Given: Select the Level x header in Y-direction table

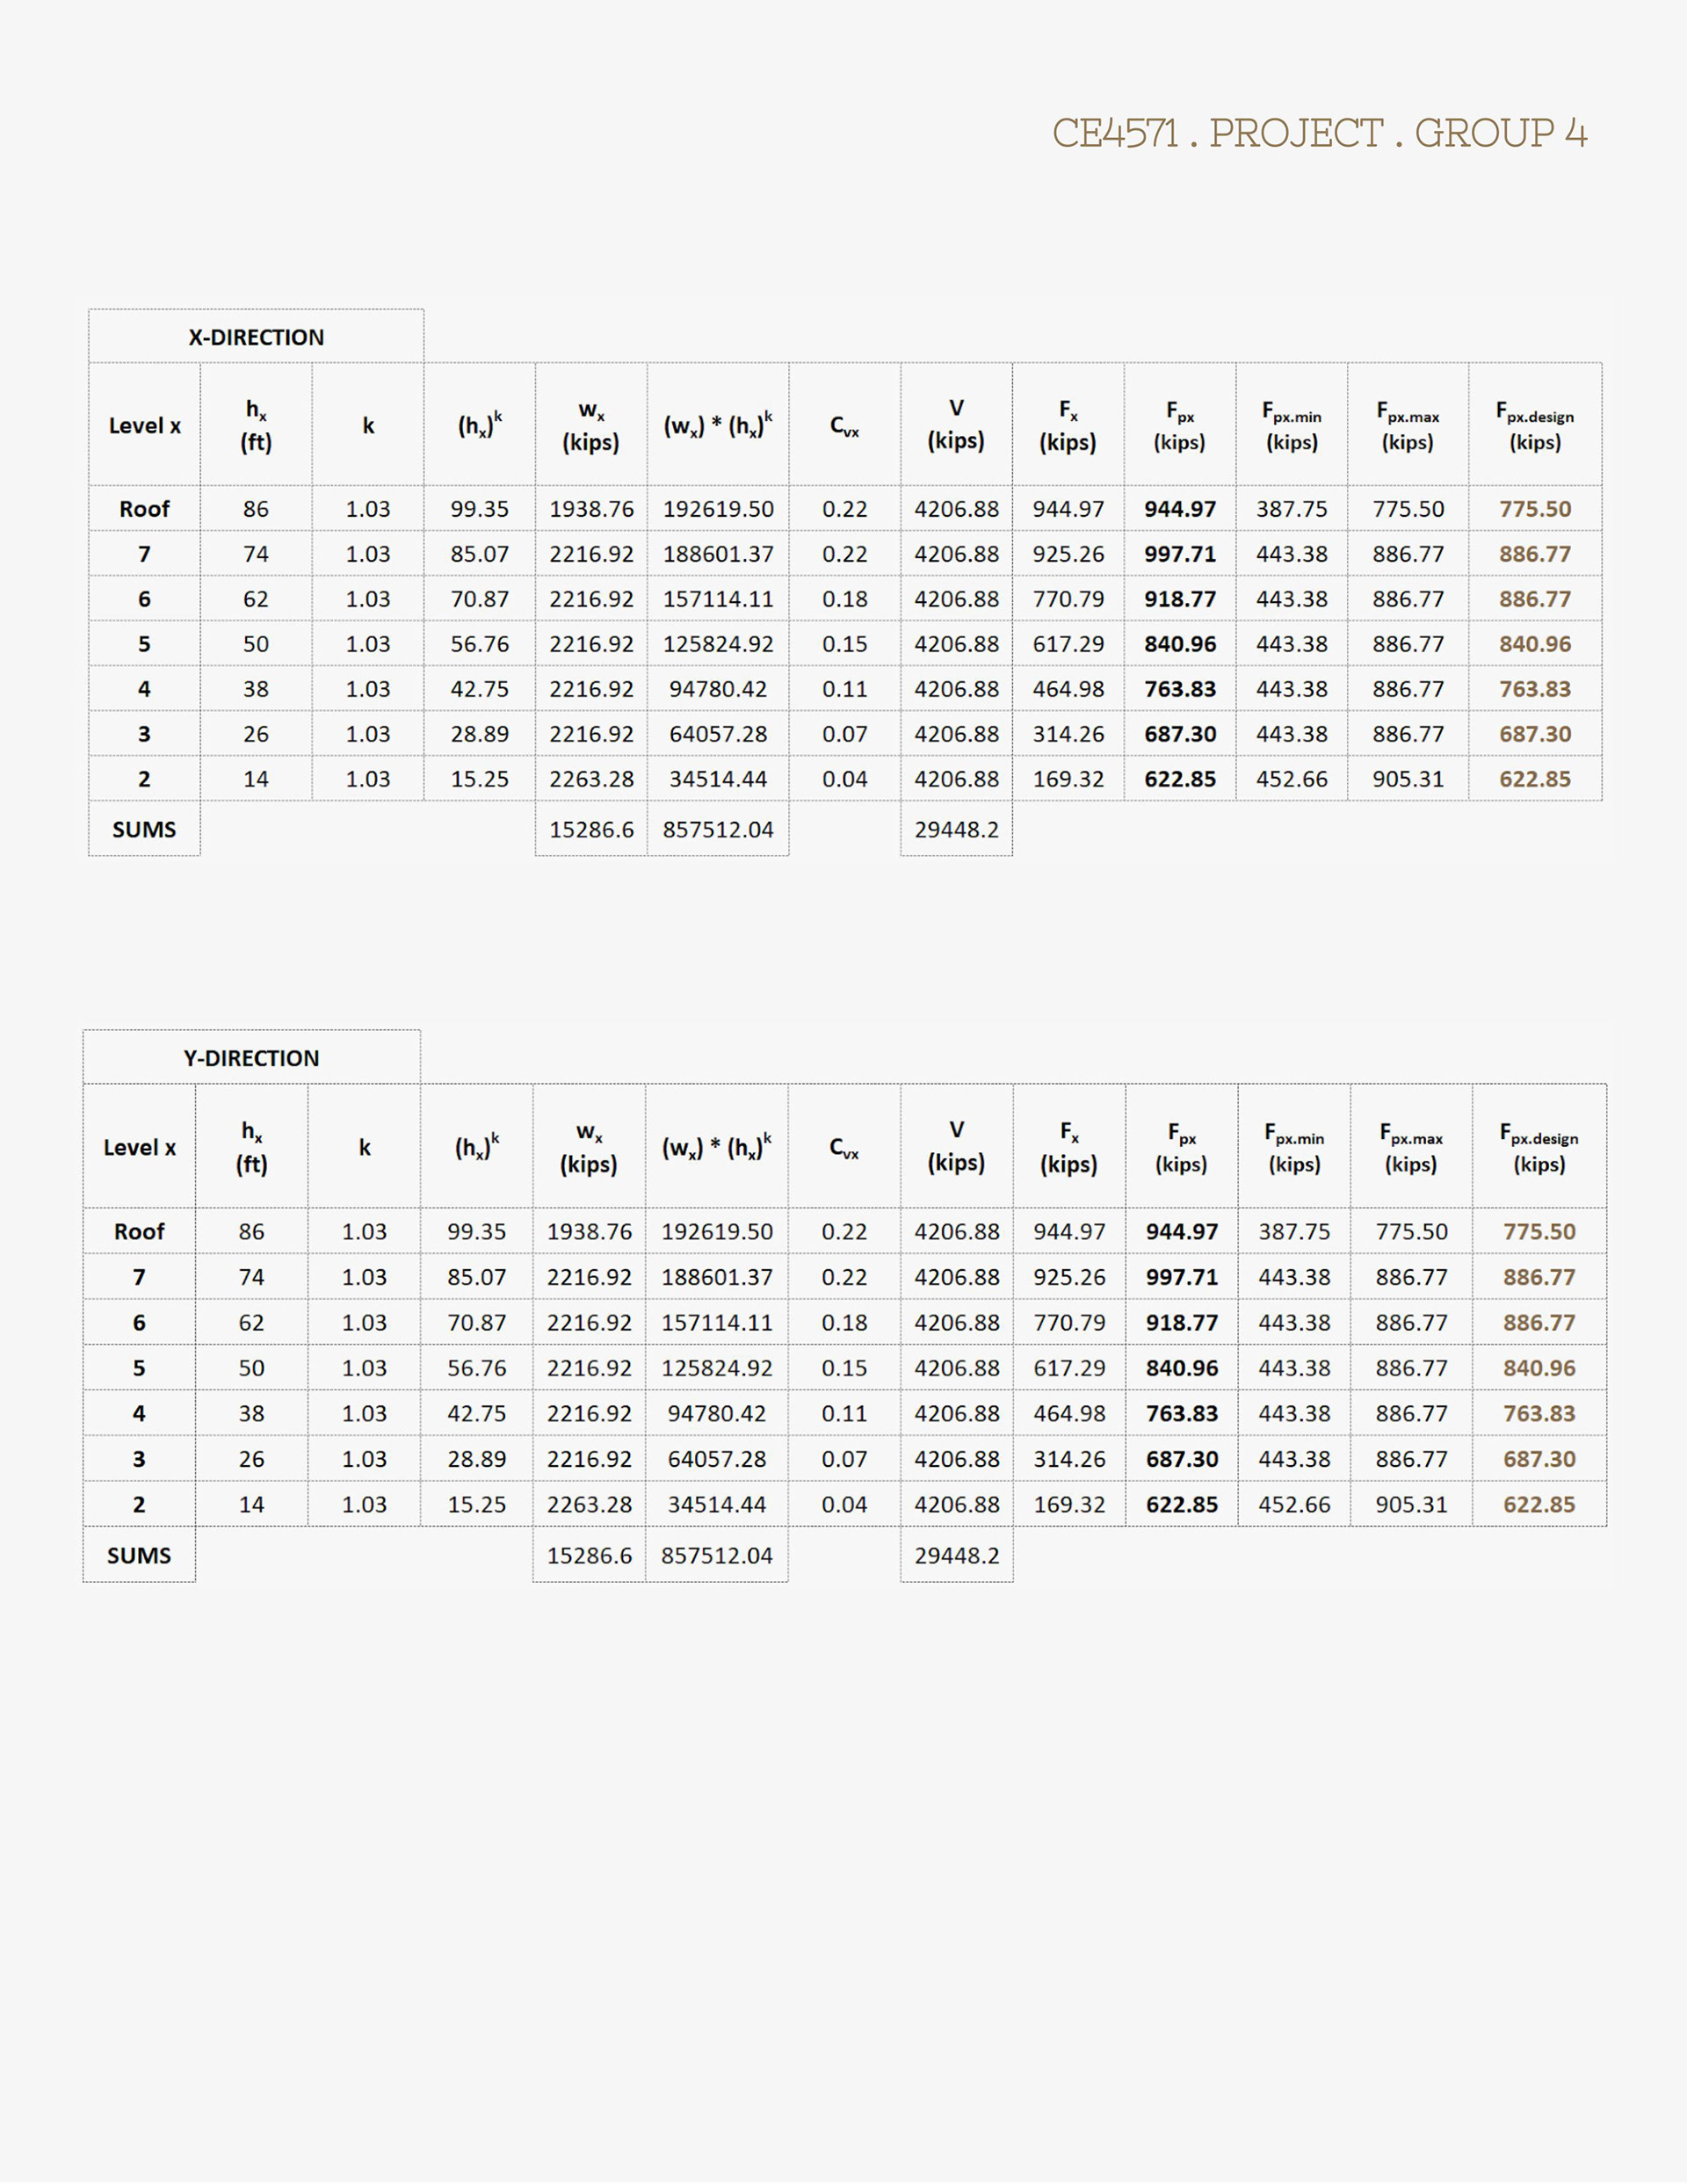Looking at the screenshot, I should coord(139,1147).
